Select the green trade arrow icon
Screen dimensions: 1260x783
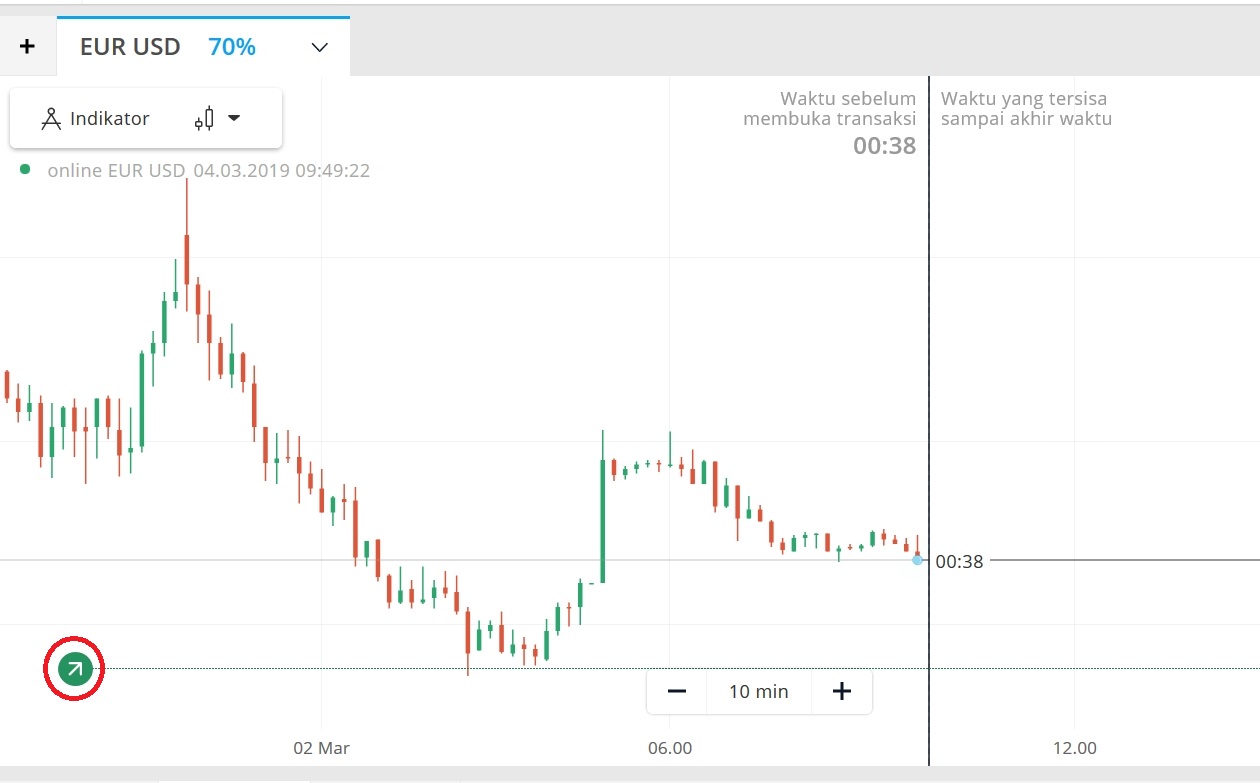click(x=74, y=668)
